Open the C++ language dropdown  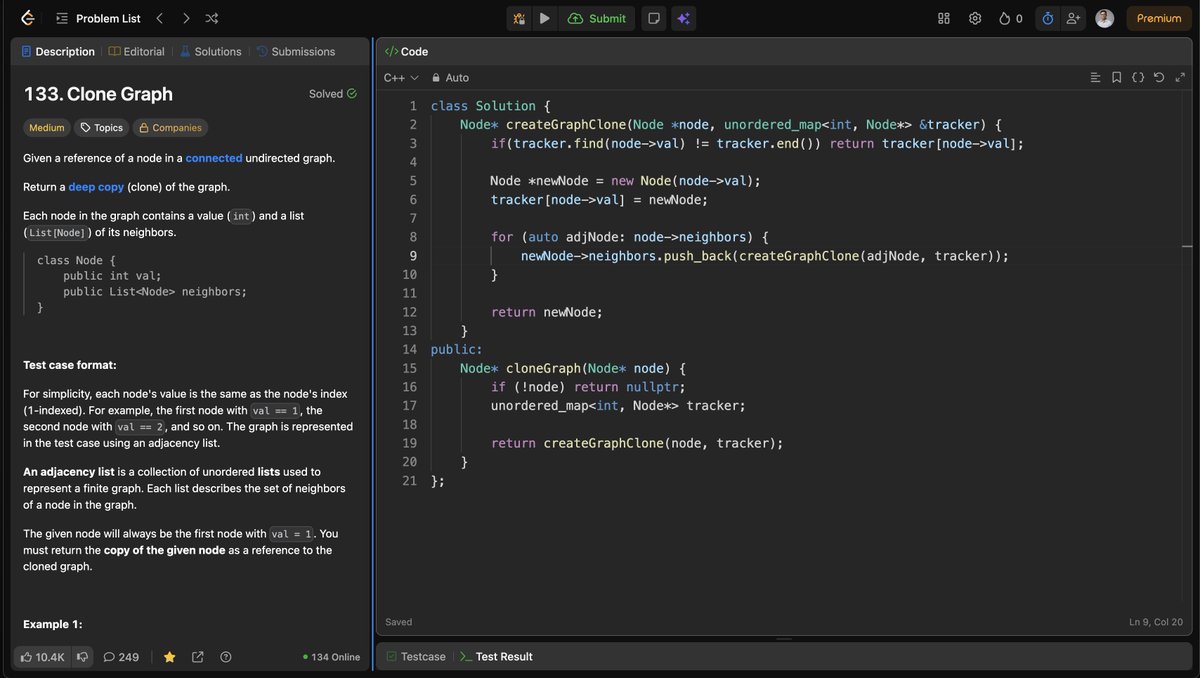pos(401,77)
